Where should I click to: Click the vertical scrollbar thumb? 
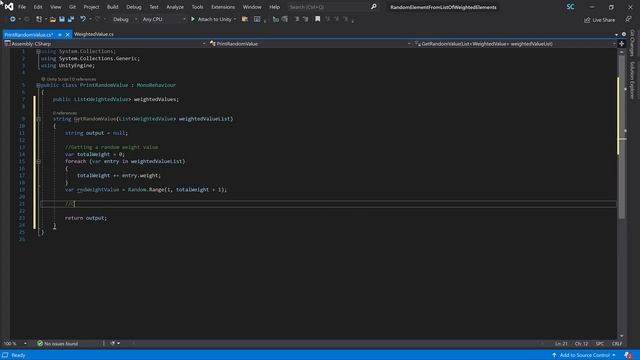pos(622,138)
